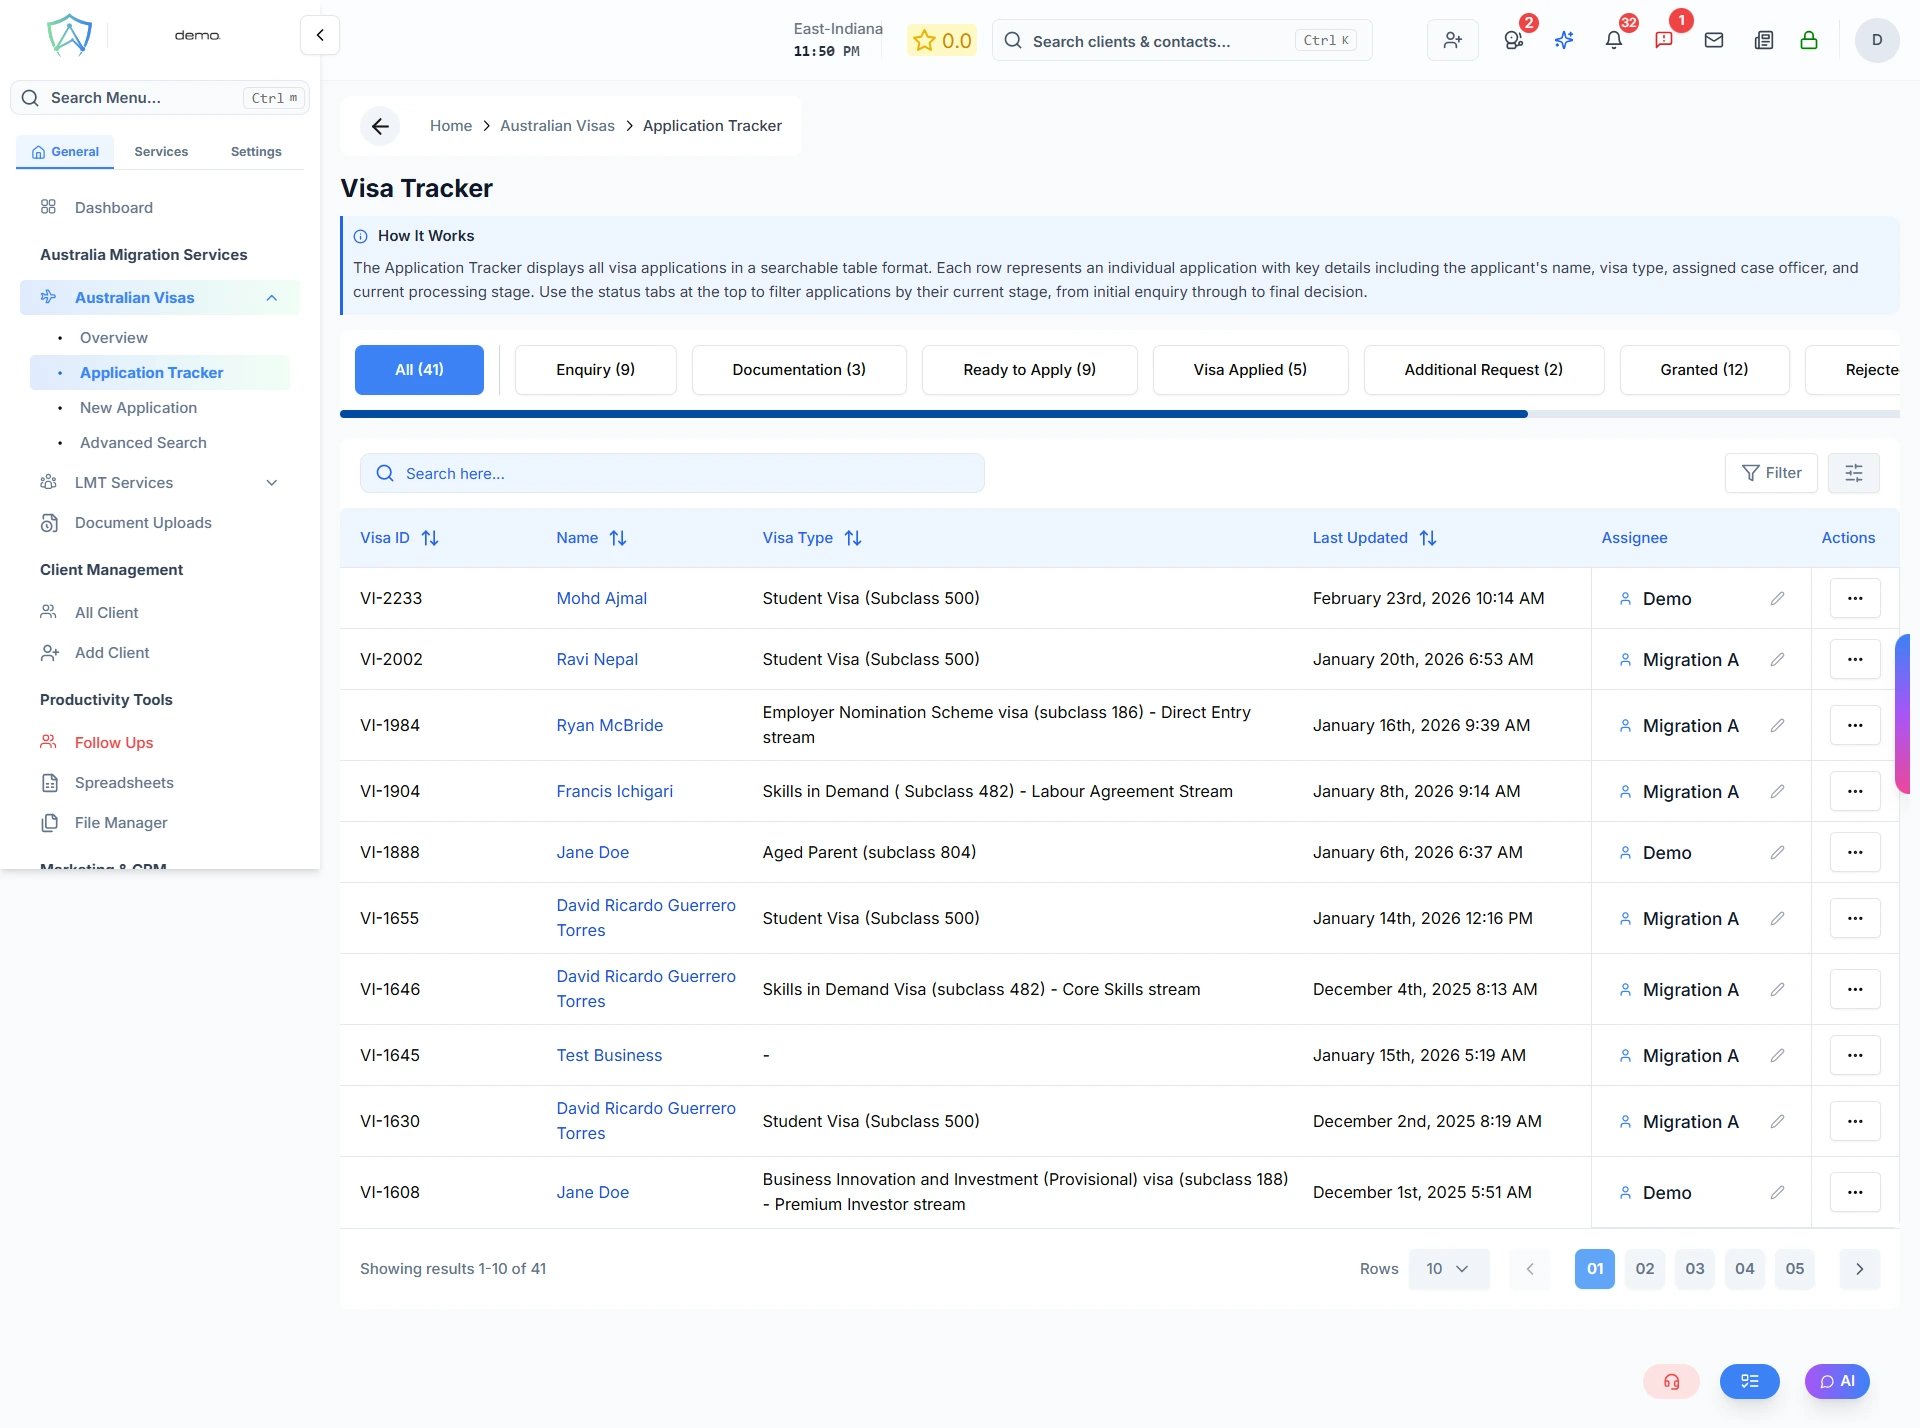
Task: Switch to the Granted (12) status tab
Action: (x=1704, y=370)
